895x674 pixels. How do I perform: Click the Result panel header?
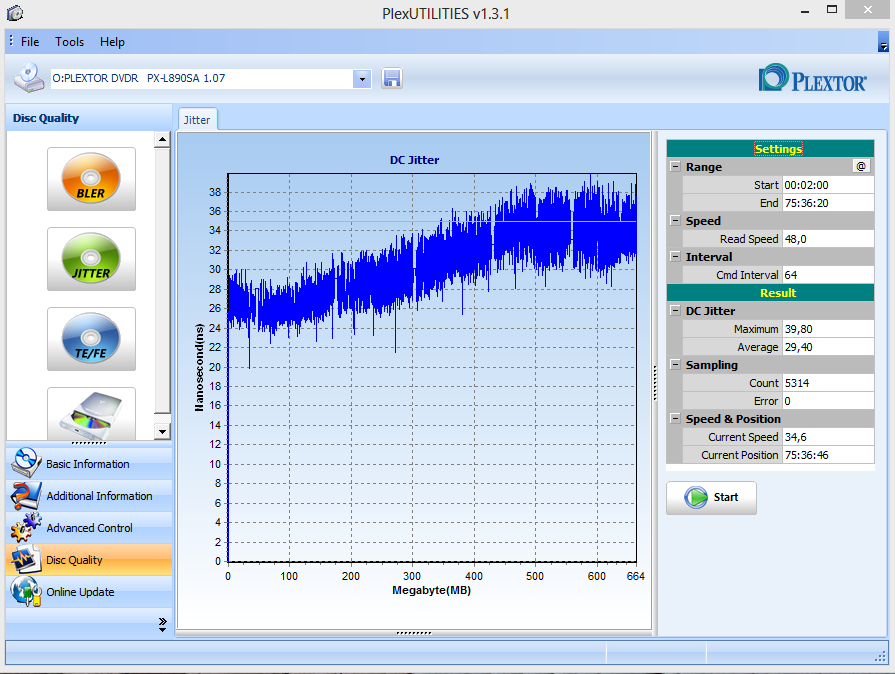(x=770, y=293)
